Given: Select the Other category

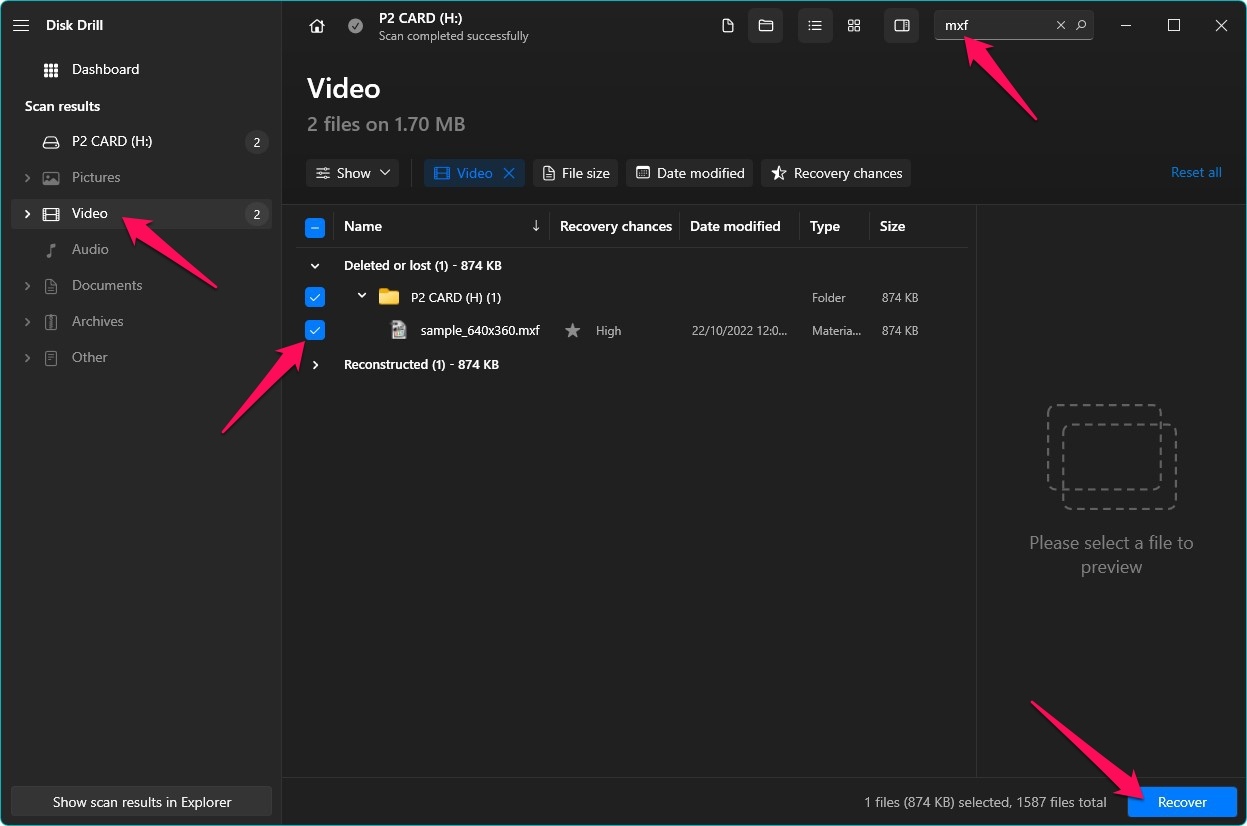Looking at the screenshot, I should click(x=141, y=358).
